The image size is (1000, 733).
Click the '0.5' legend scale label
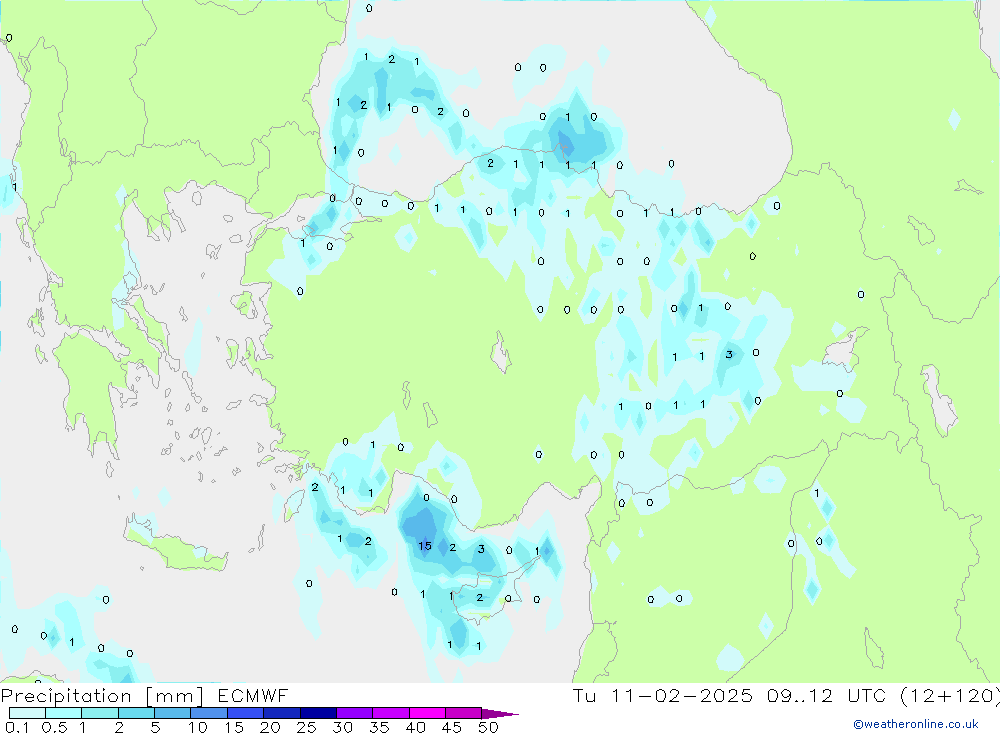tap(54, 727)
